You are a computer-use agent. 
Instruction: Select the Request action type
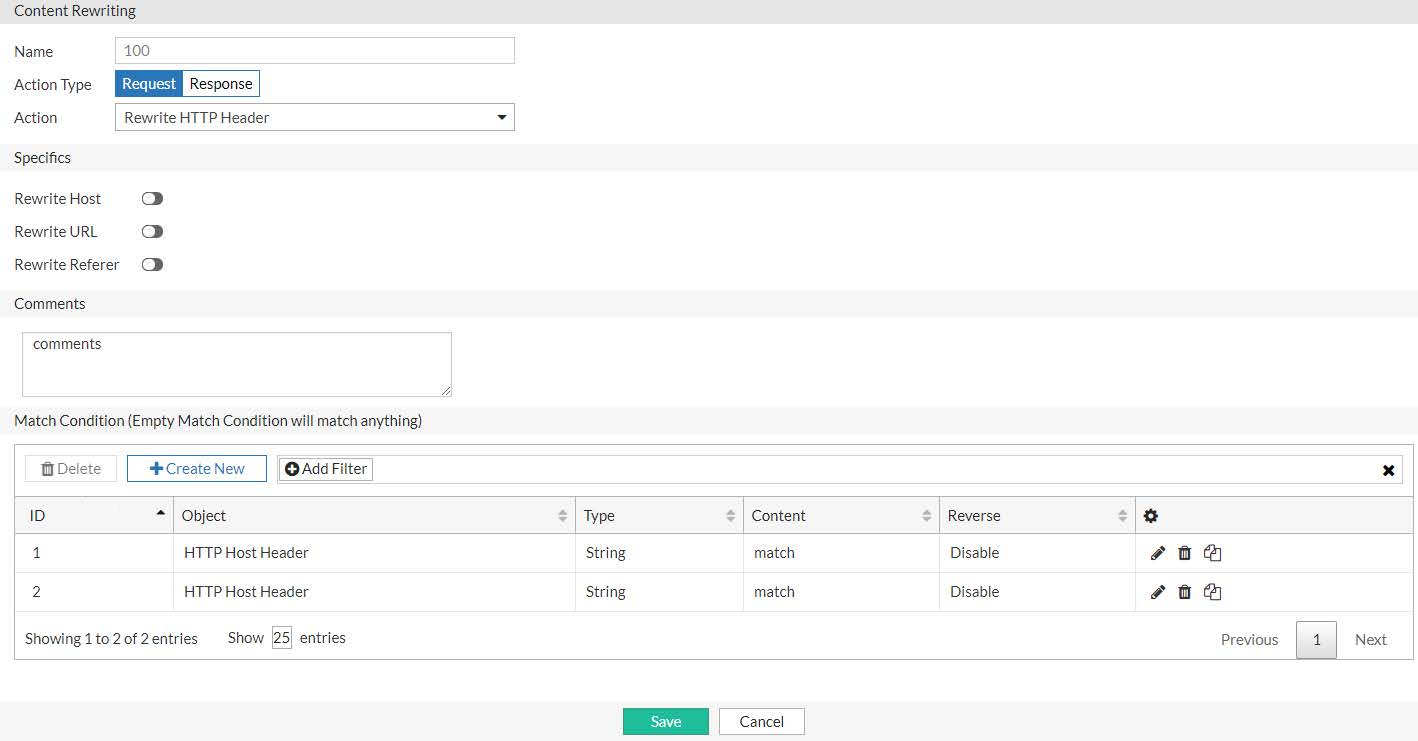pyautogui.click(x=148, y=83)
